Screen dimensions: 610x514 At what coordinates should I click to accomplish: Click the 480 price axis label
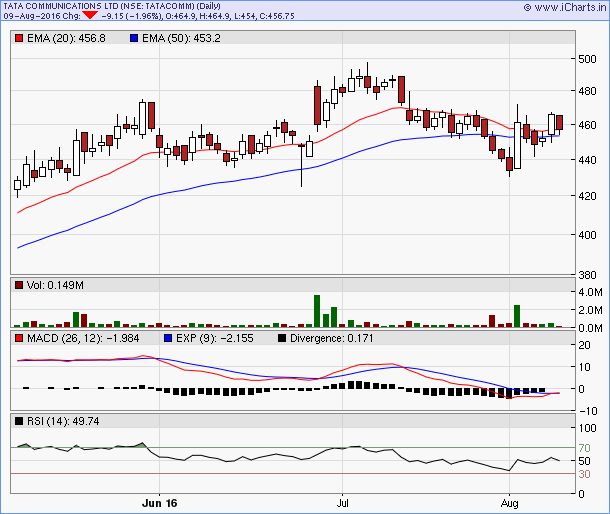tap(587, 91)
